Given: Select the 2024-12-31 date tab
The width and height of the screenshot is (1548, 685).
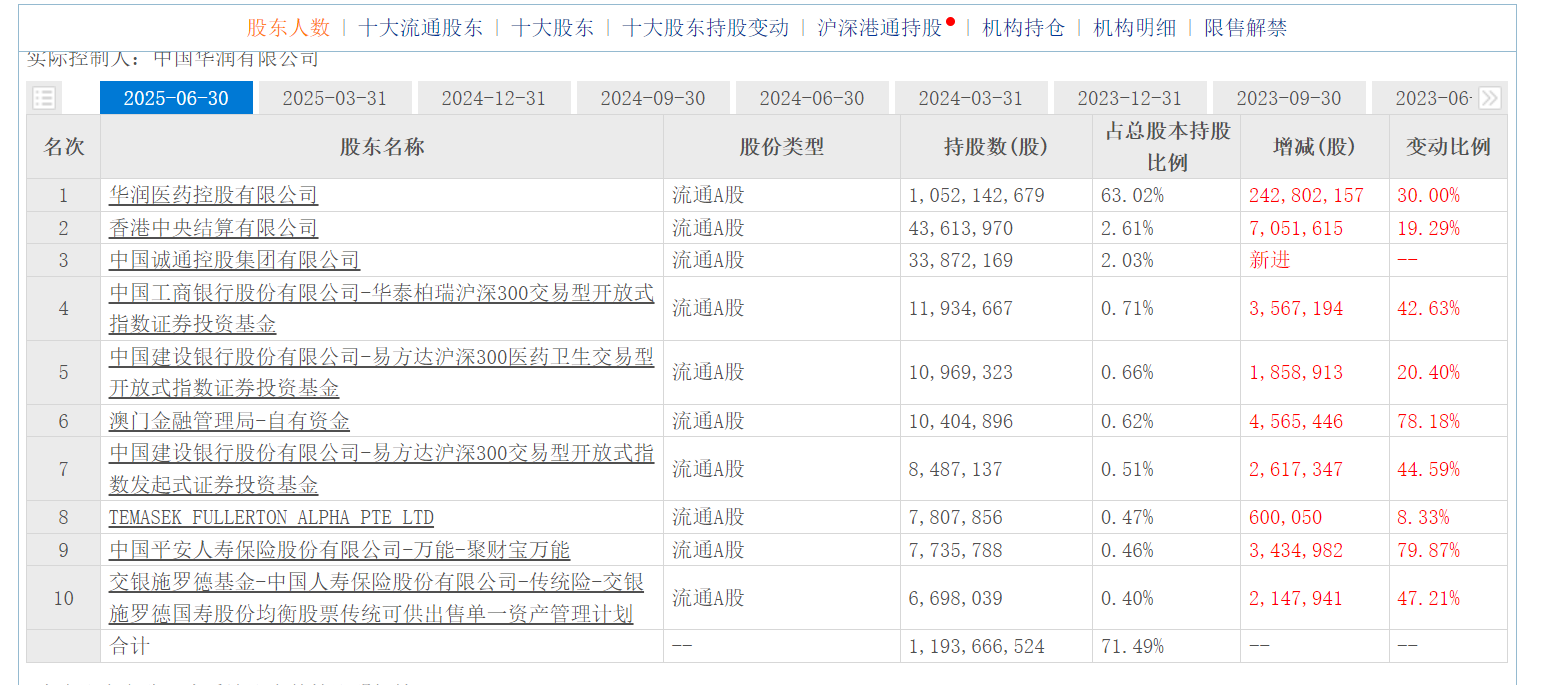Looking at the screenshot, I should point(494,98).
